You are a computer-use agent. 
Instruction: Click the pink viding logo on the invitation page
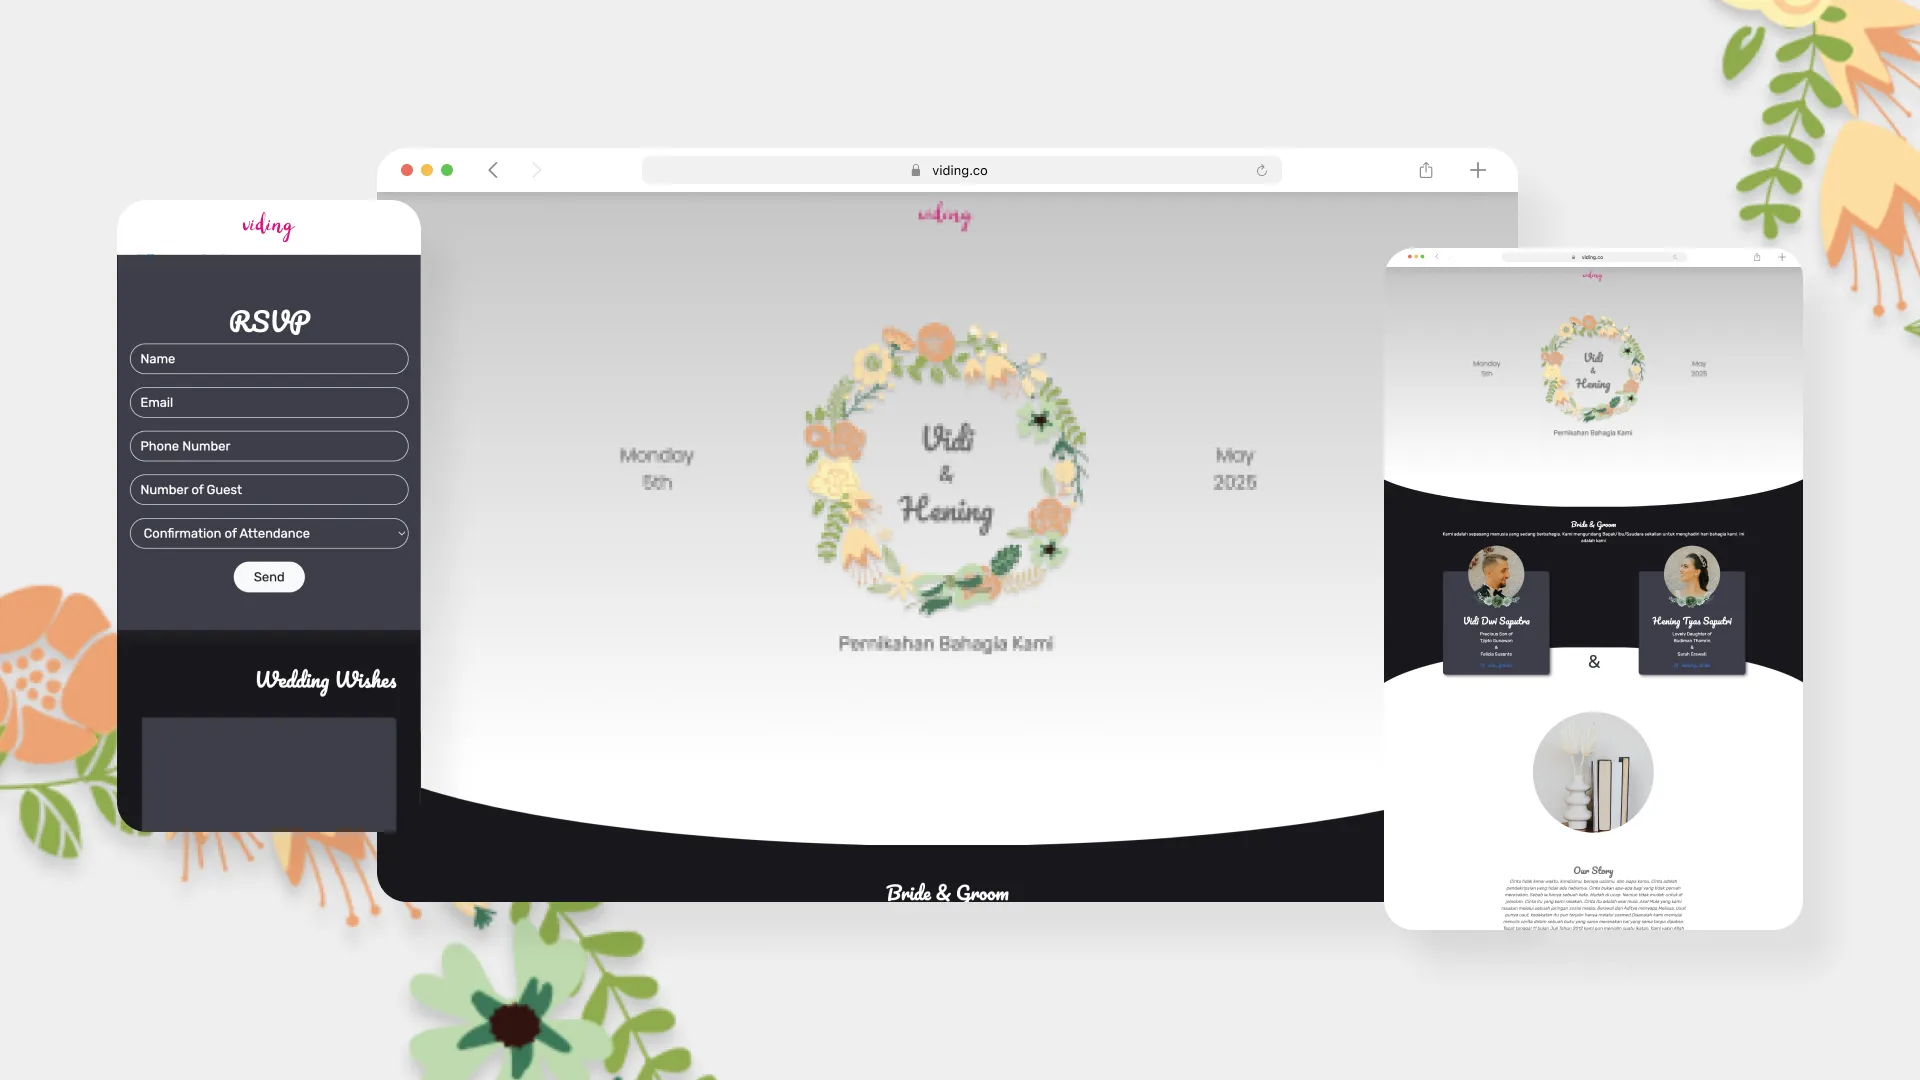944,216
